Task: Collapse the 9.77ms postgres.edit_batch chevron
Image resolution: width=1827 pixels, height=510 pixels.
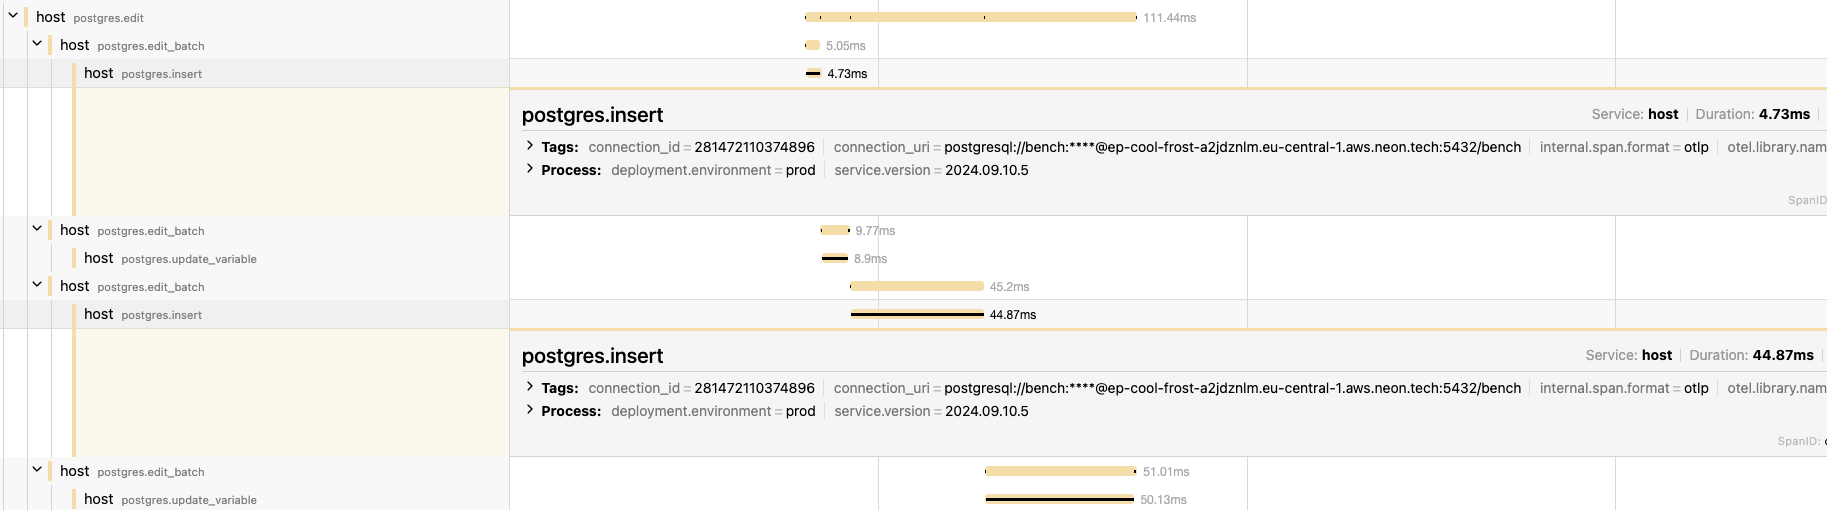Action: [37, 229]
